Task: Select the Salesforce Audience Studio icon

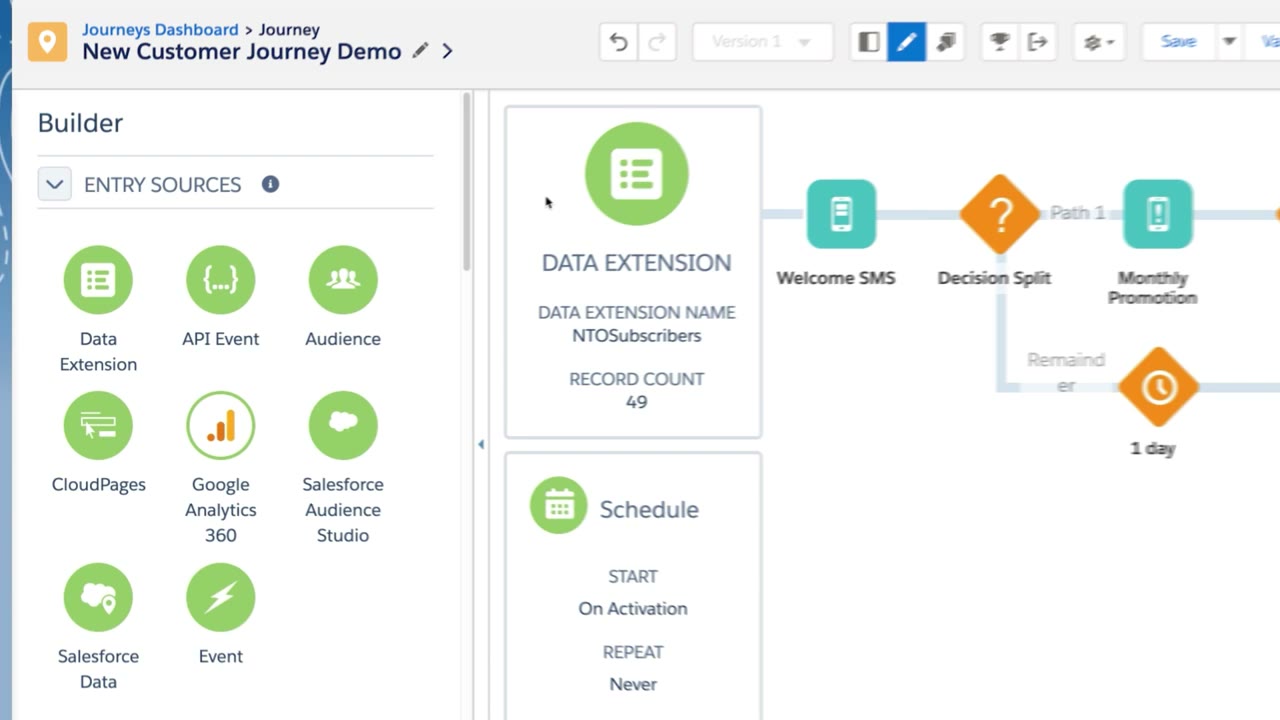Action: (x=343, y=425)
